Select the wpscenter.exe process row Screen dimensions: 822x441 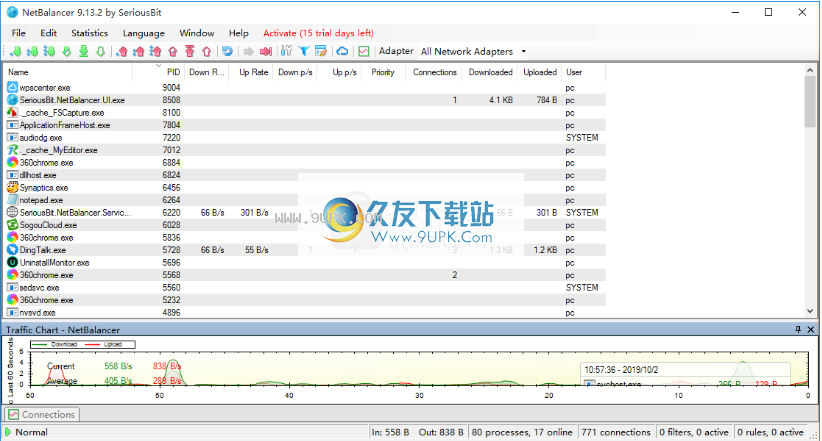[x=305, y=88]
